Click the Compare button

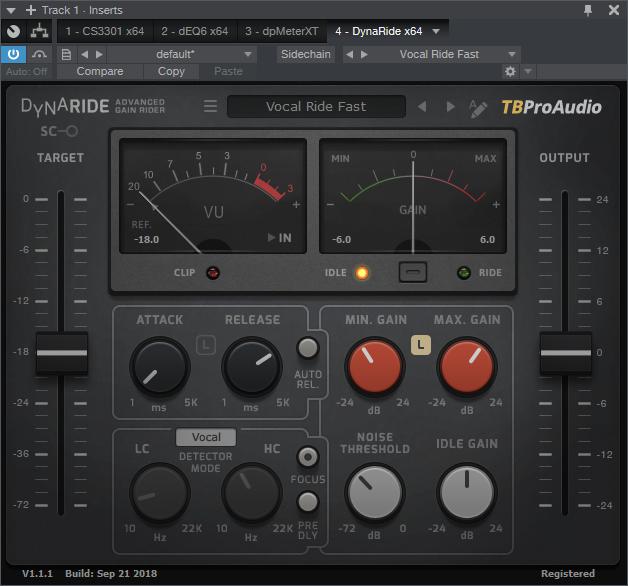tap(100, 71)
